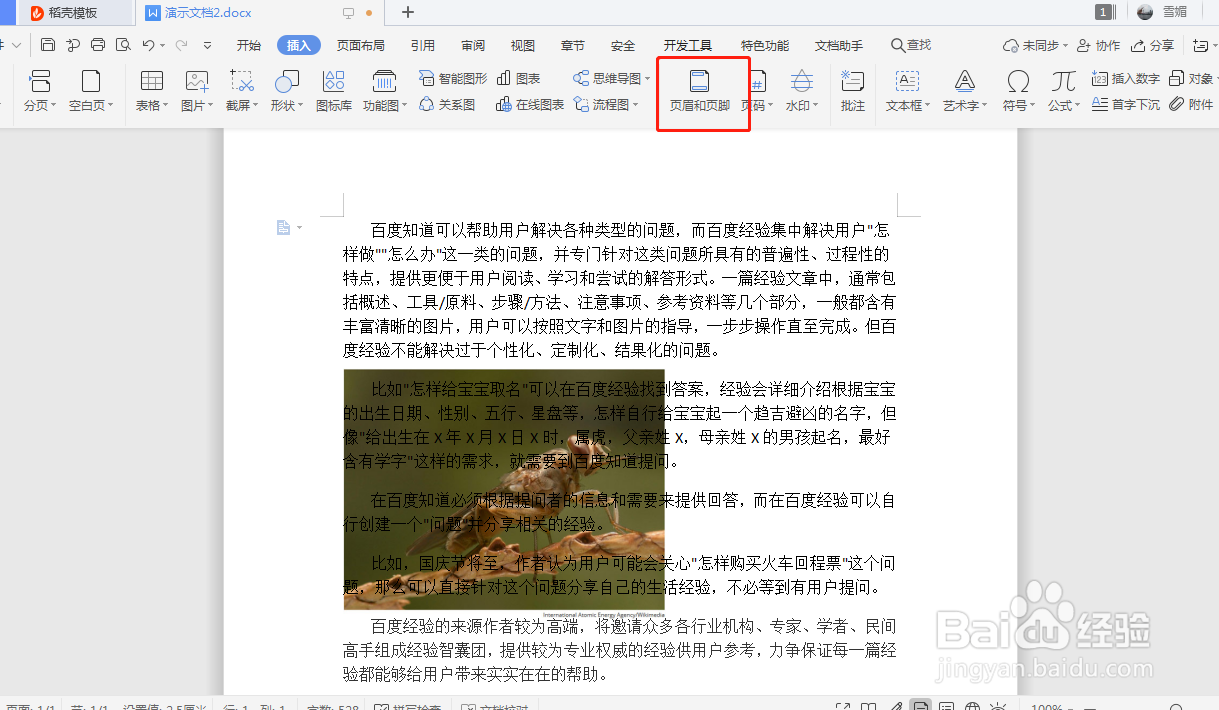Toggle the 文档校对 document proofing checkbox

click(467, 705)
